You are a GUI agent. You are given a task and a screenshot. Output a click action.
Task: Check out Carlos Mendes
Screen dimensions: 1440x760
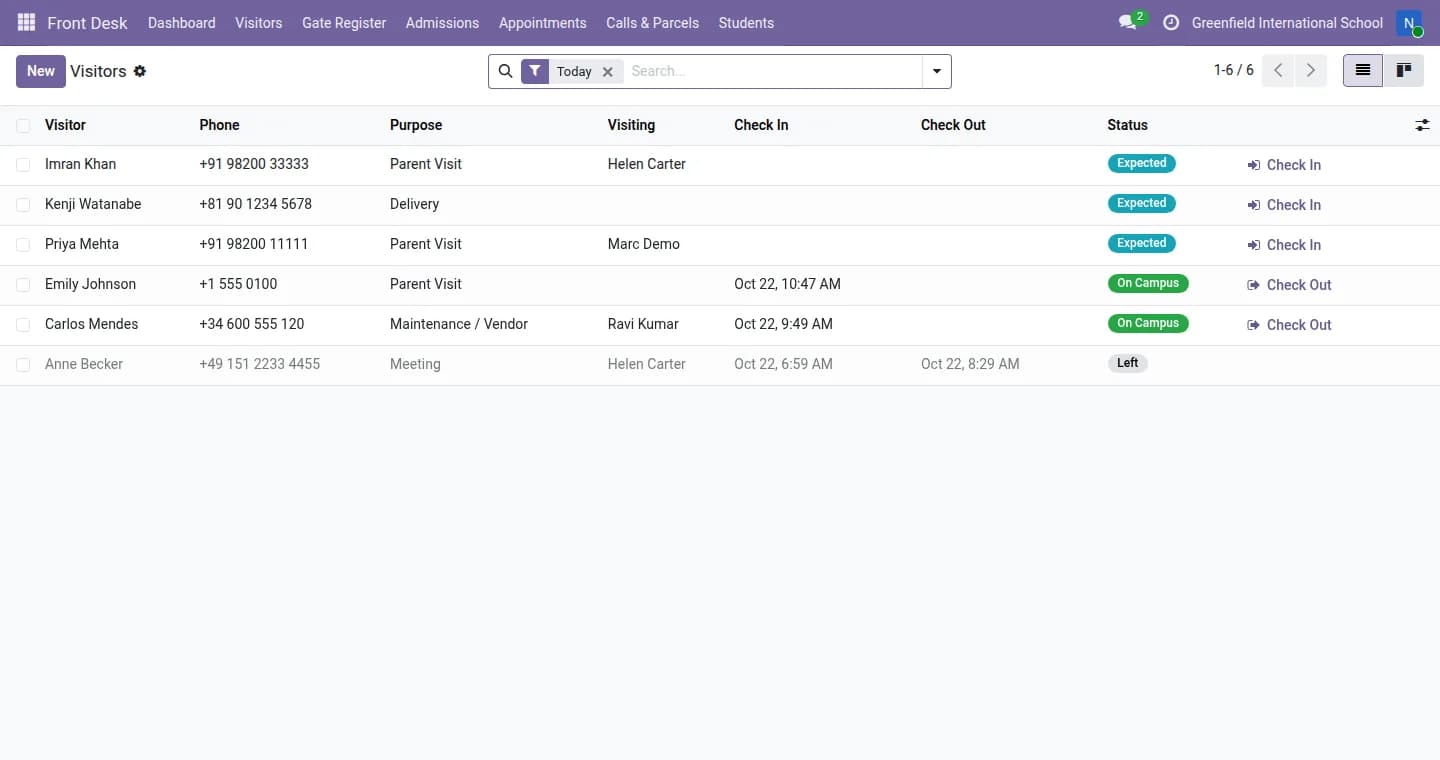[x=1290, y=325]
